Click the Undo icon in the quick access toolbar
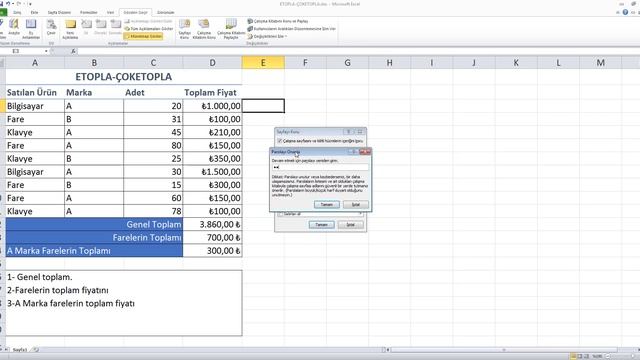Viewport: 640px width, 360px height. (x=8, y=4)
